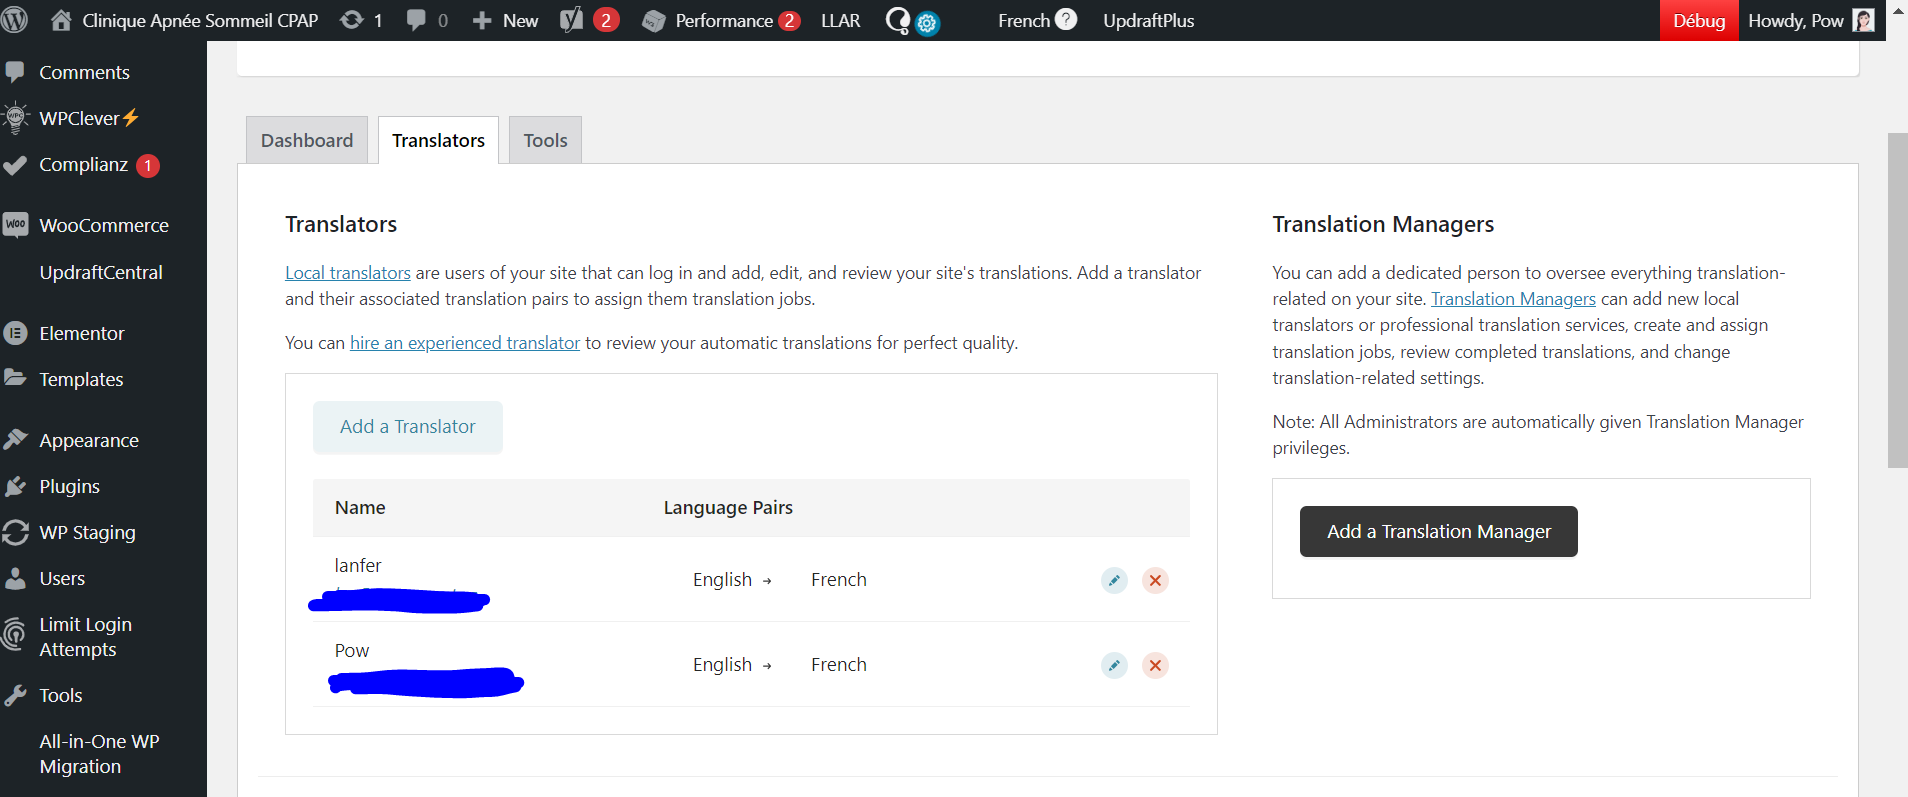
Task: Click the Add a Translator button
Action: coord(407,427)
